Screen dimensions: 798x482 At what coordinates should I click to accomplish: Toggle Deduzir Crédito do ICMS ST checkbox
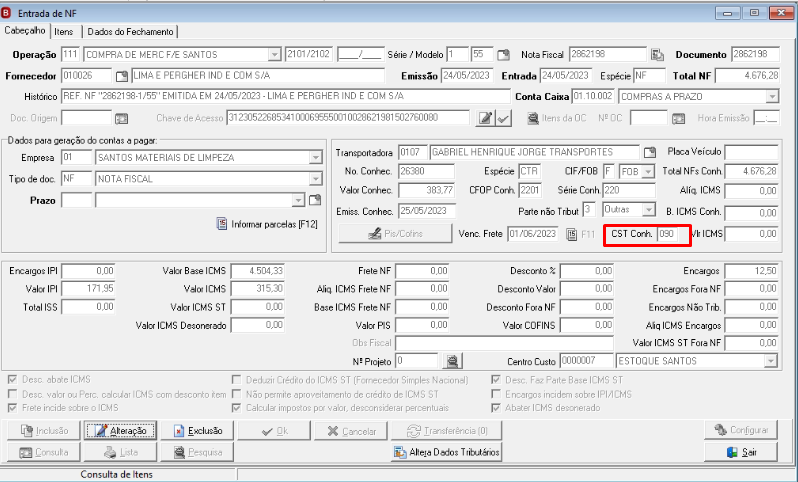point(236,380)
